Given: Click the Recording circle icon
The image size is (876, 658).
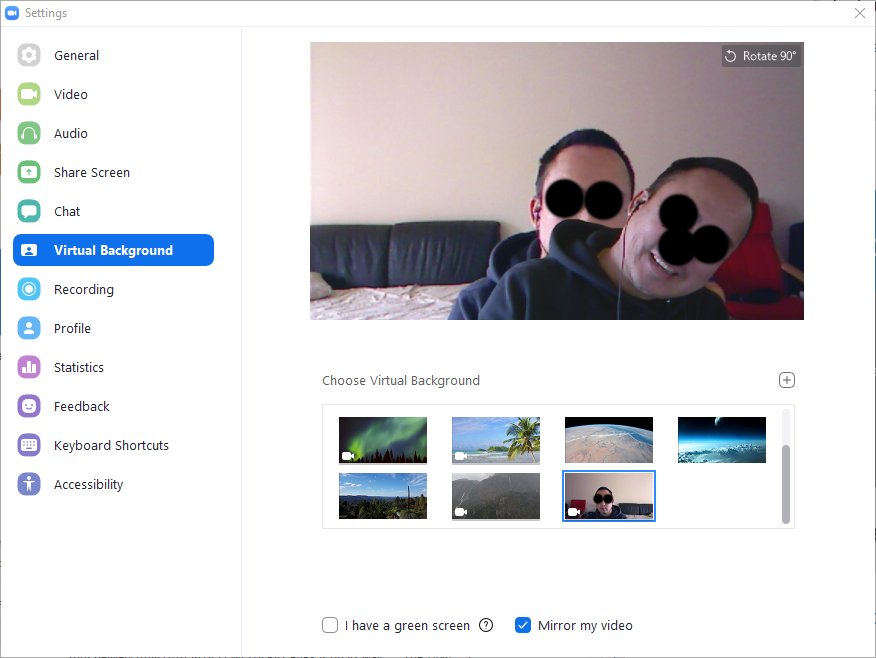Looking at the screenshot, I should point(29,290).
